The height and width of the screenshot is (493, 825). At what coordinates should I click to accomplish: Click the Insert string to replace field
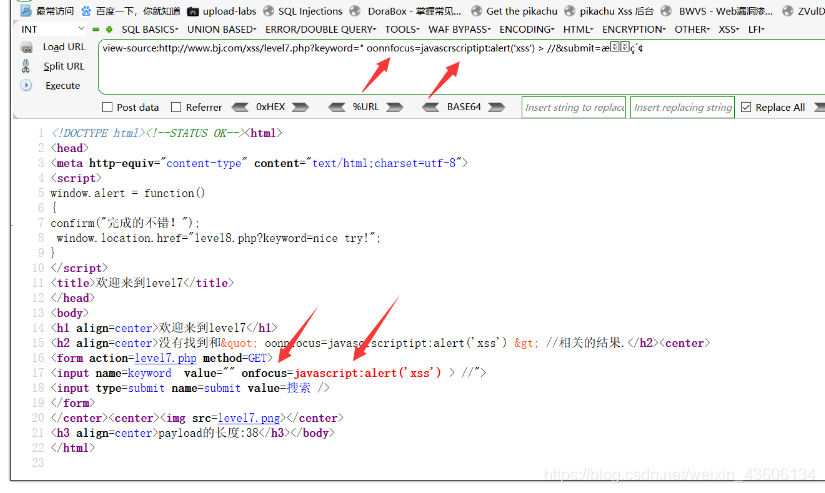point(574,107)
